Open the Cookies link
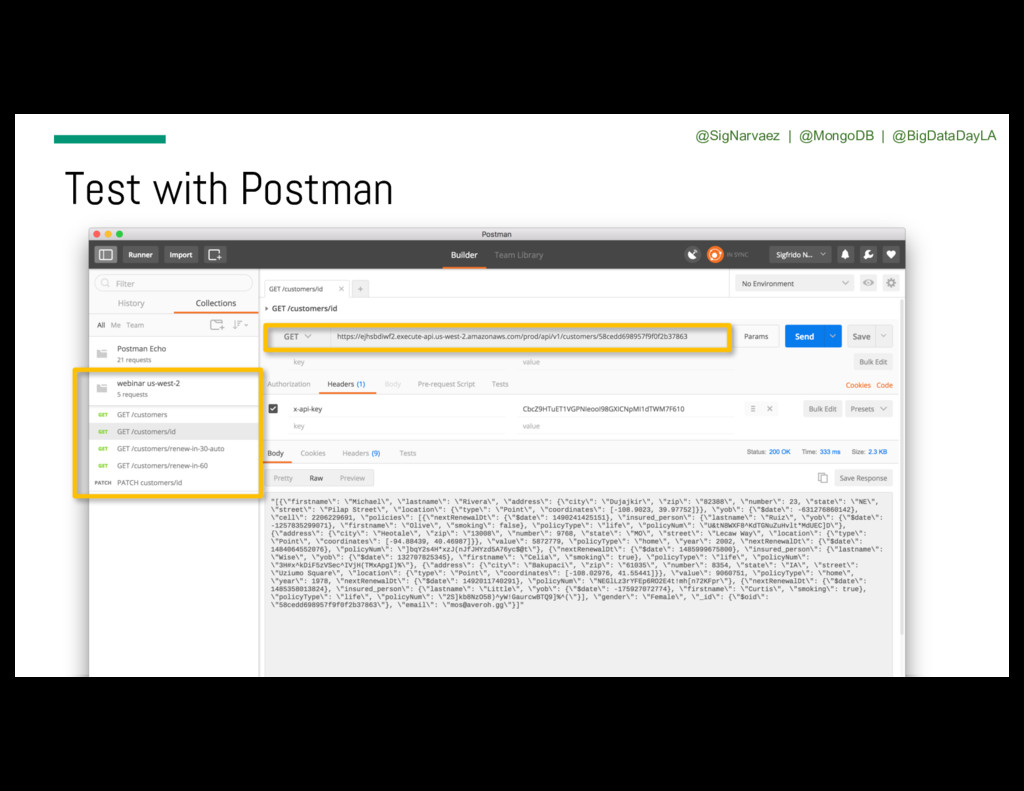The height and width of the screenshot is (791, 1024). tap(858, 385)
